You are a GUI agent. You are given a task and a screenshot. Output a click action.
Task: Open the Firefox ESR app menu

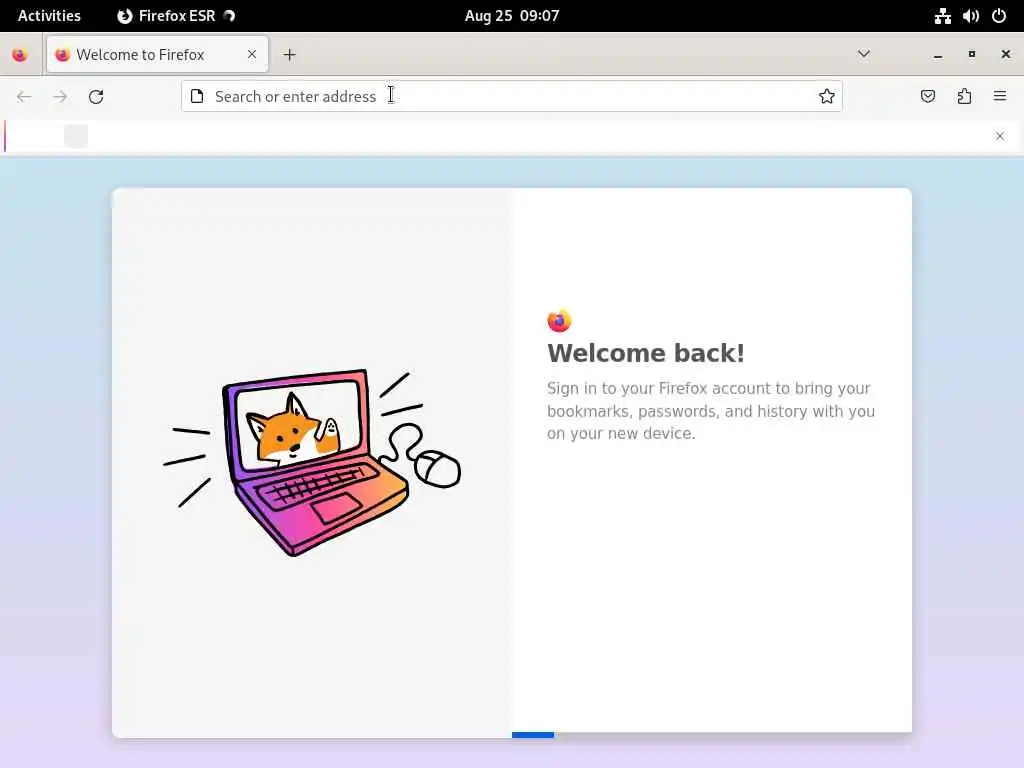point(176,16)
